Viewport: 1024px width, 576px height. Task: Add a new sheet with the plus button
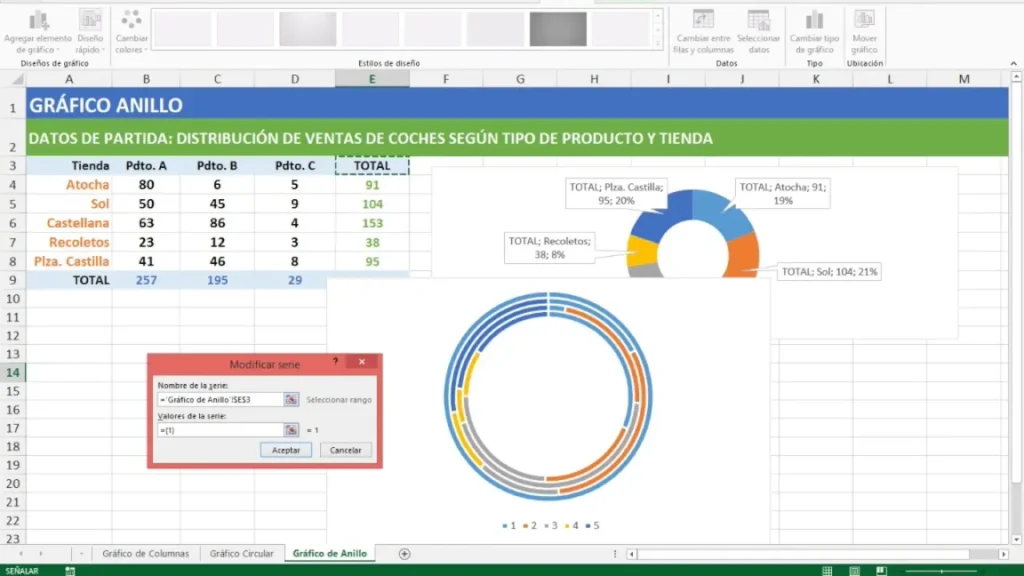pos(405,553)
